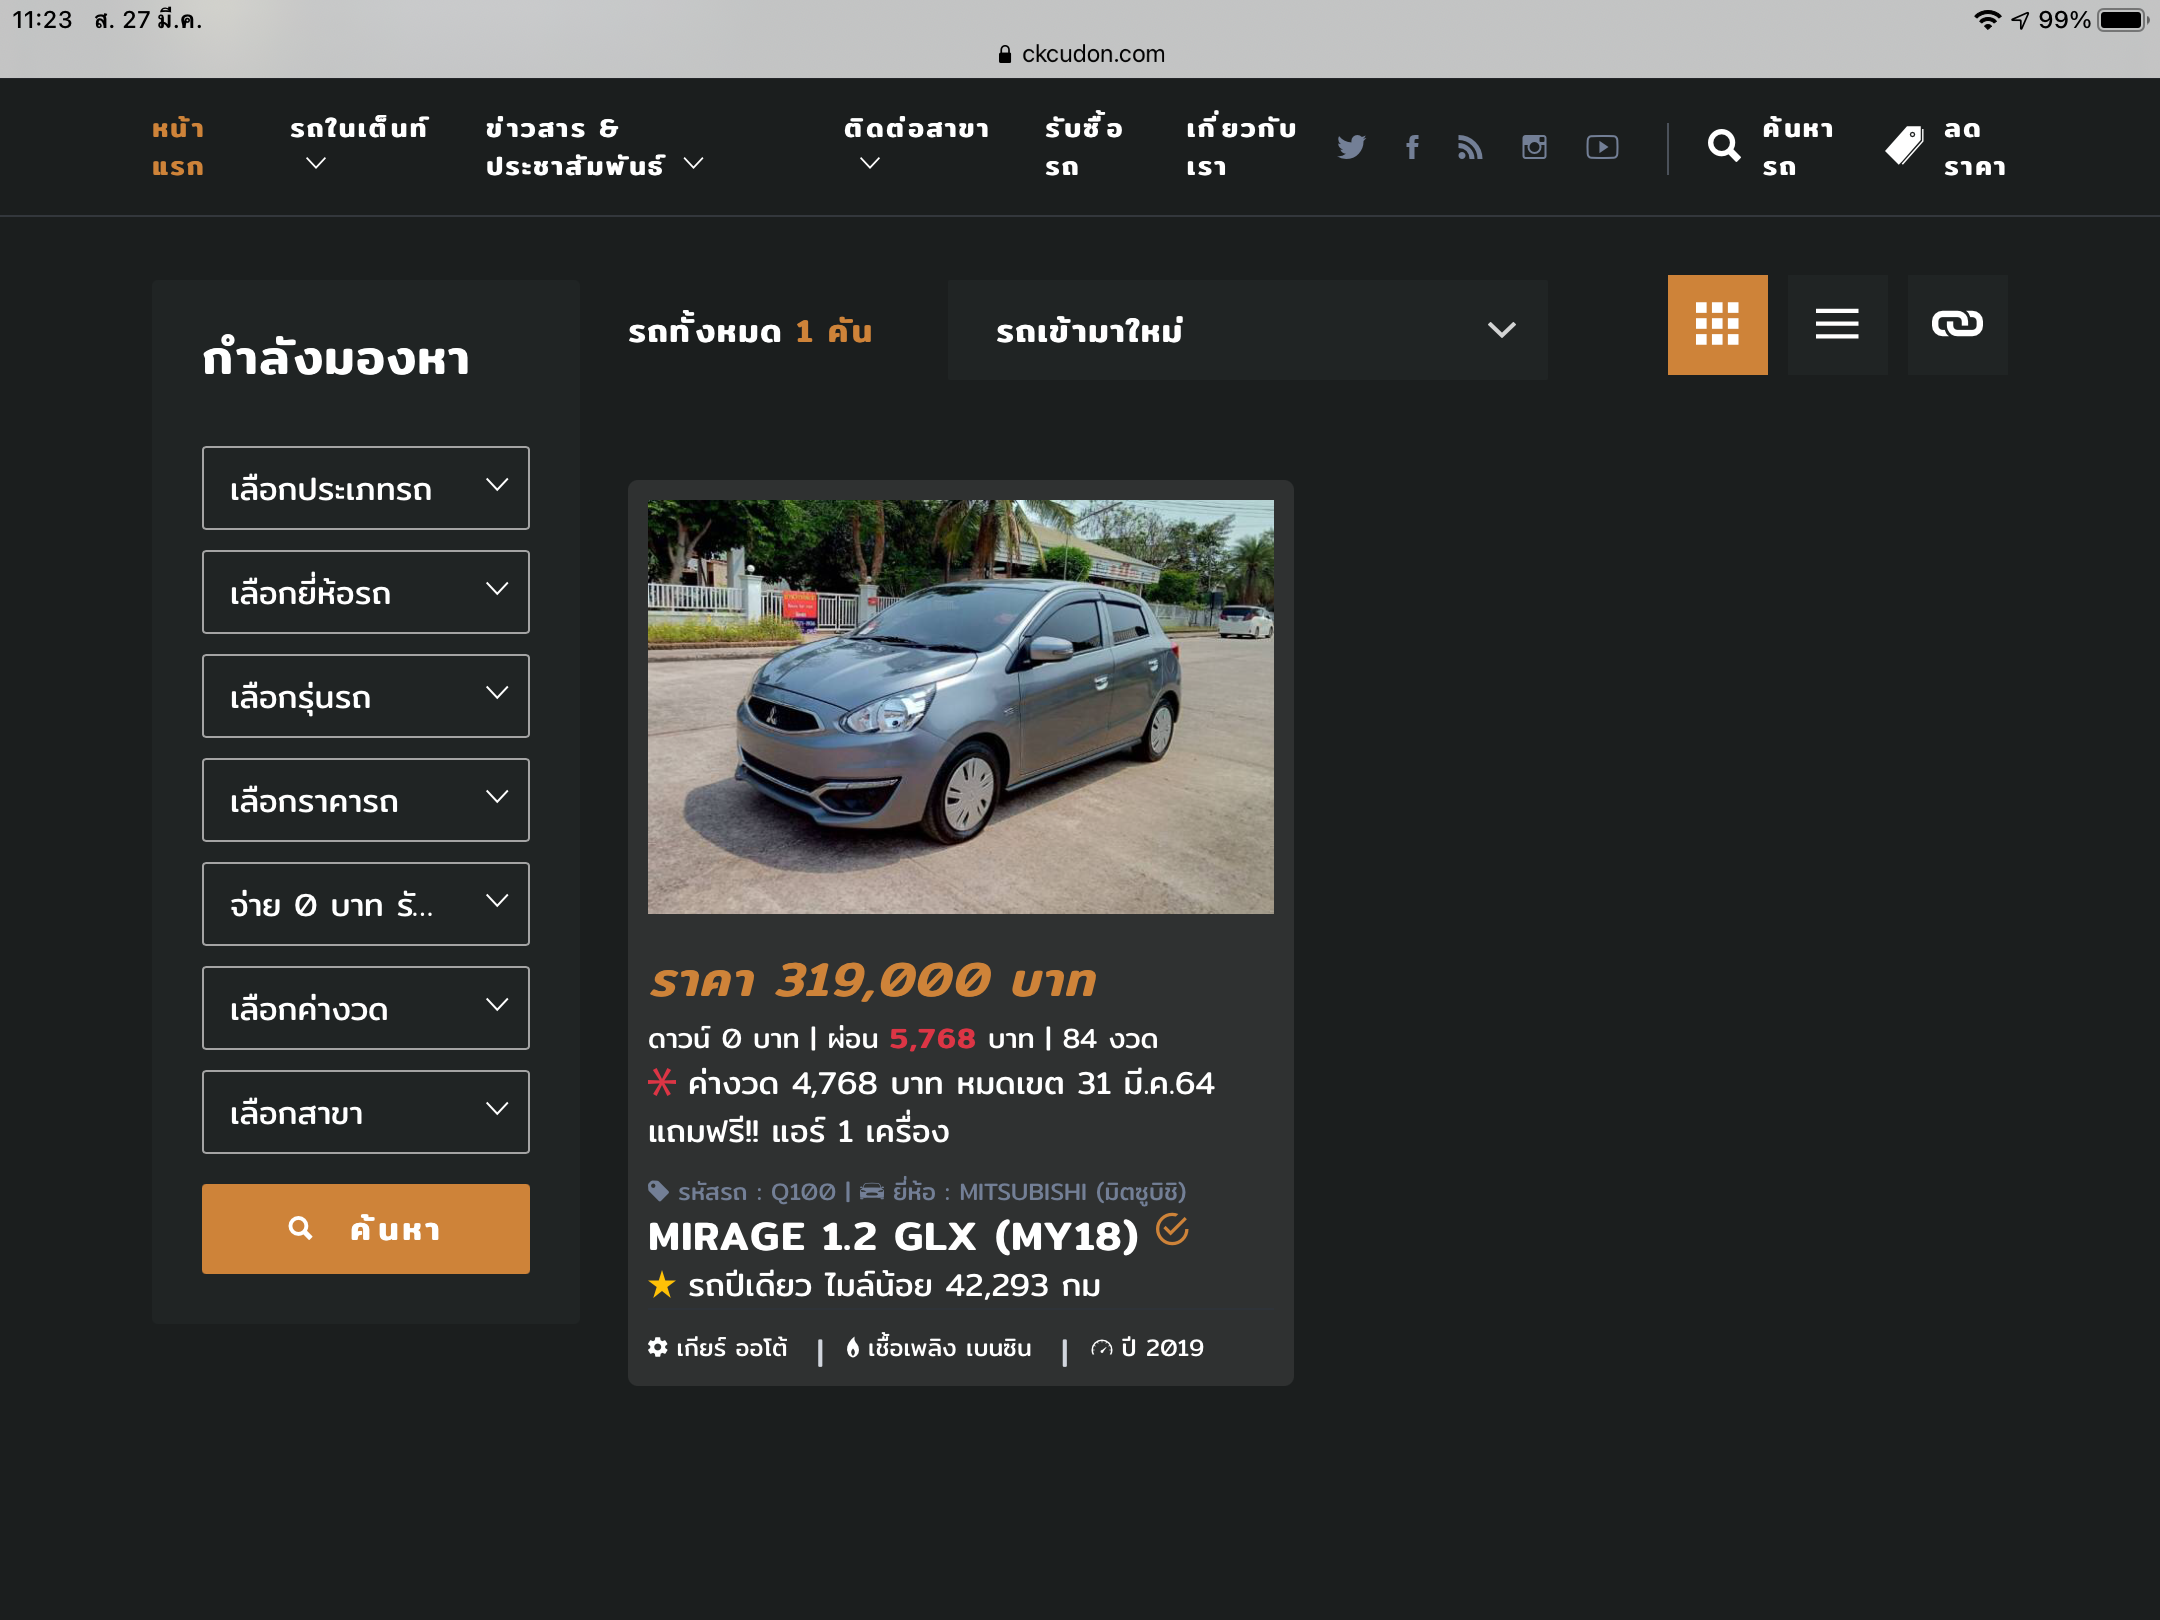This screenshot has height=1620, width=2160.
Task: Open the Twitter social icon
Action: point(1351,147)
